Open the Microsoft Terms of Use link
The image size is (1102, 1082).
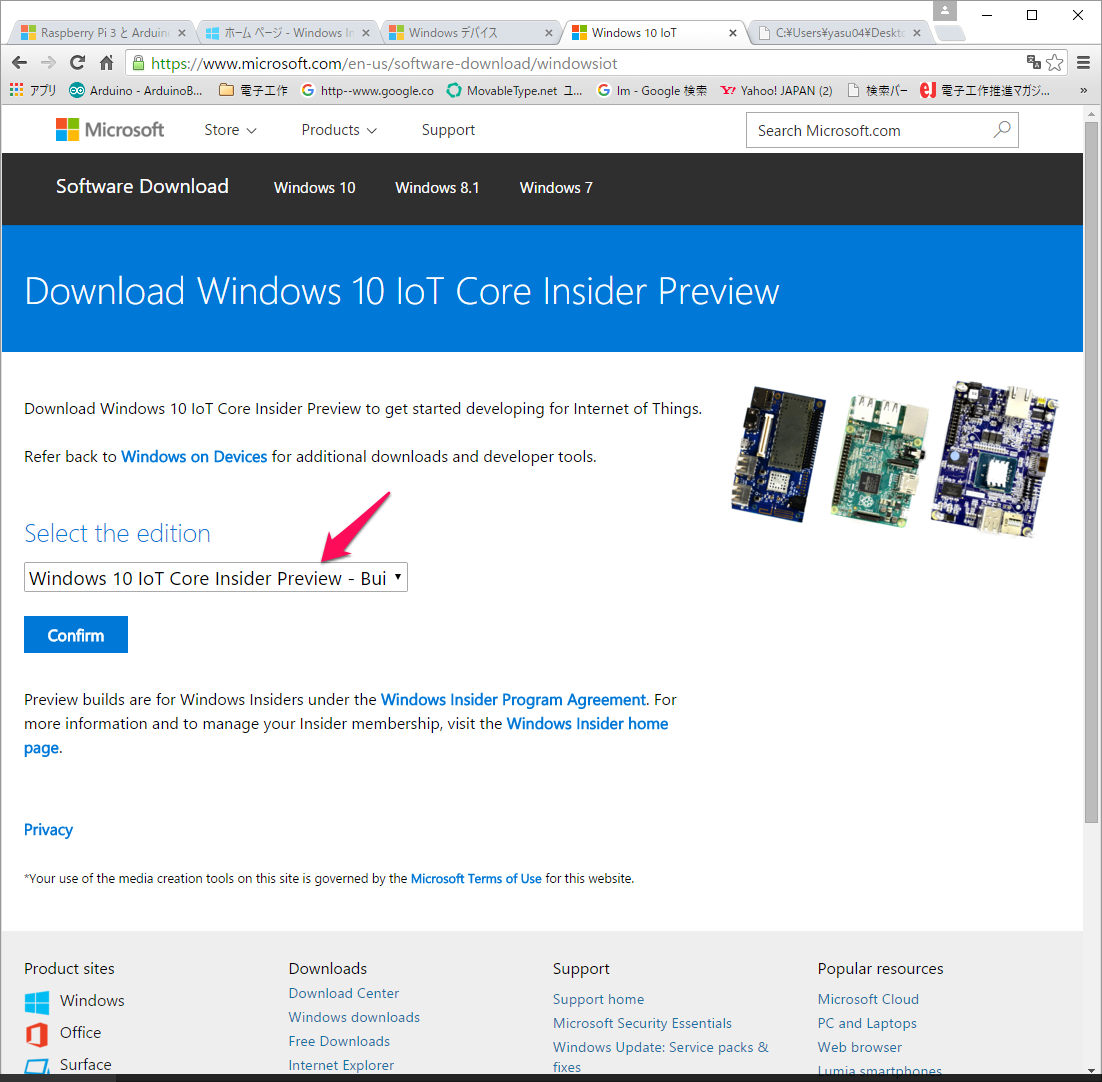coord(476,878)
